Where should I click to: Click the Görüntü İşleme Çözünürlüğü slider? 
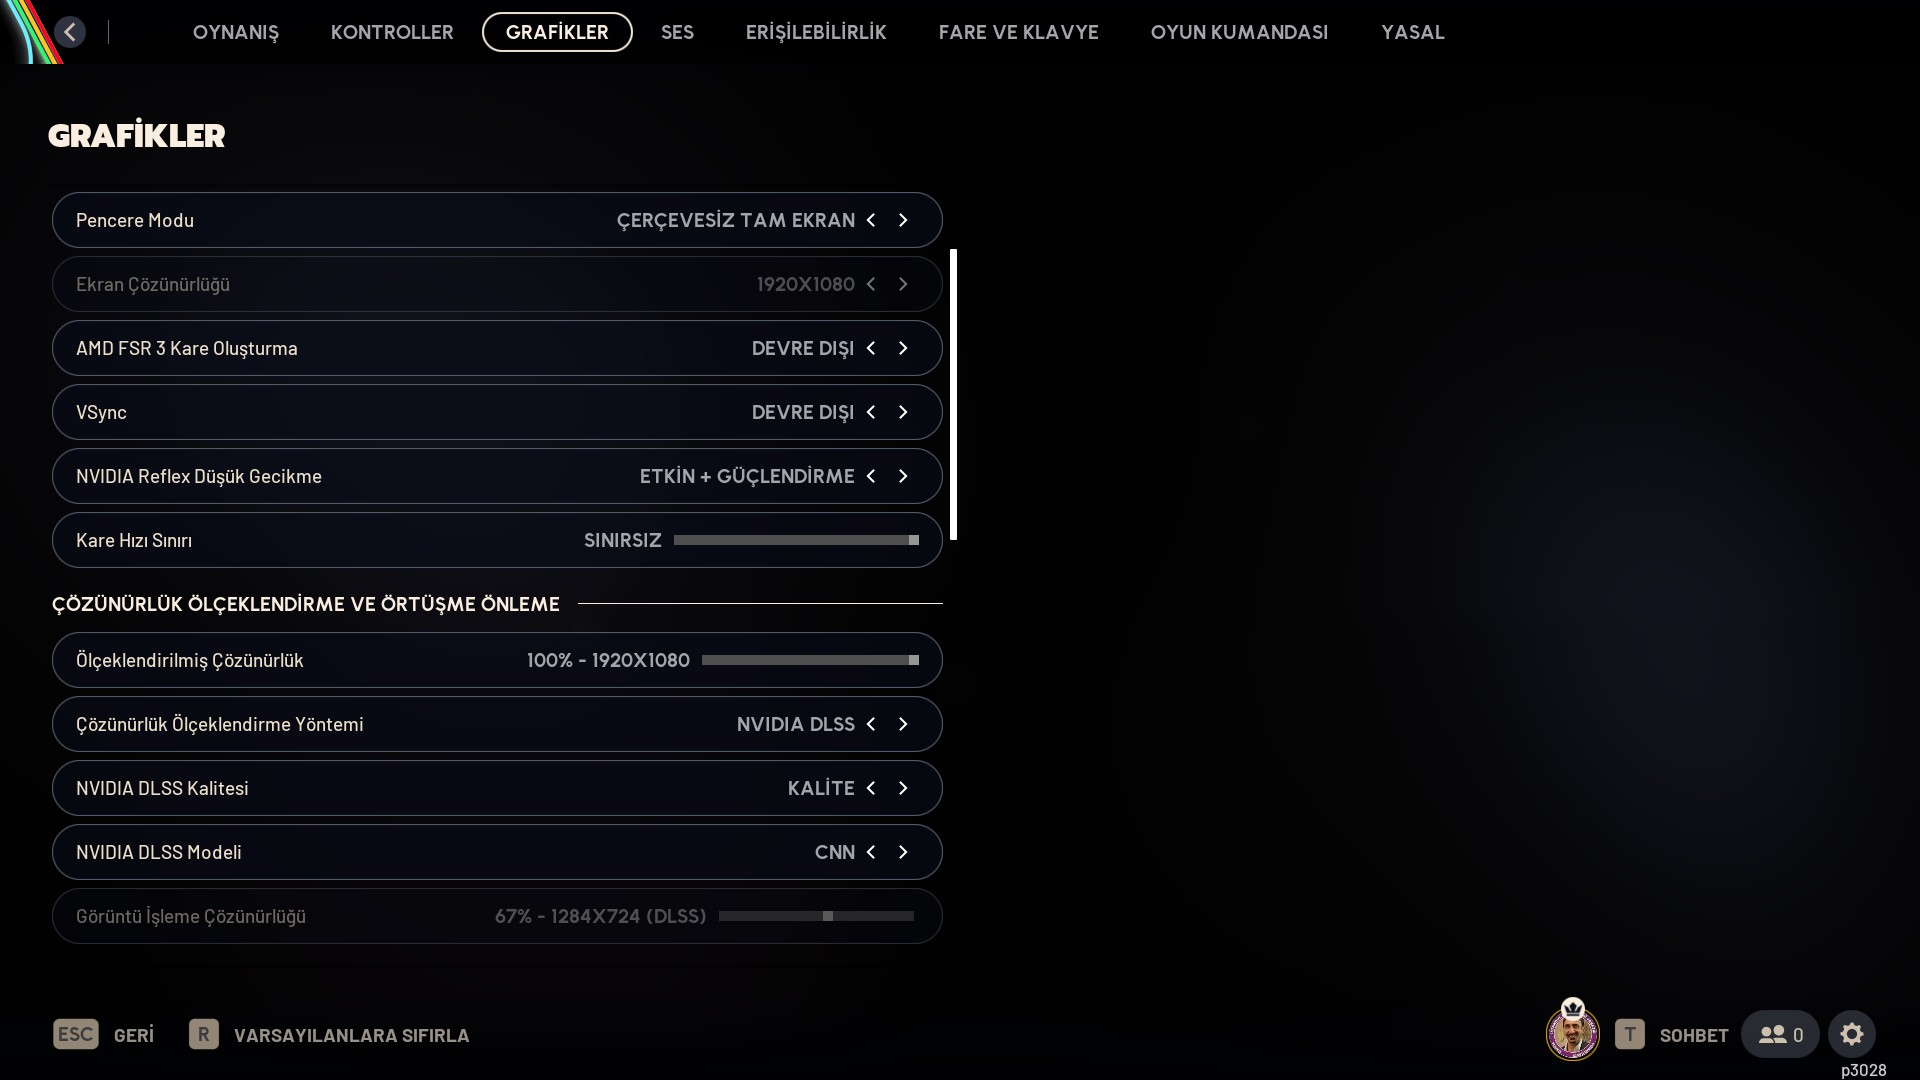point(816,916)
